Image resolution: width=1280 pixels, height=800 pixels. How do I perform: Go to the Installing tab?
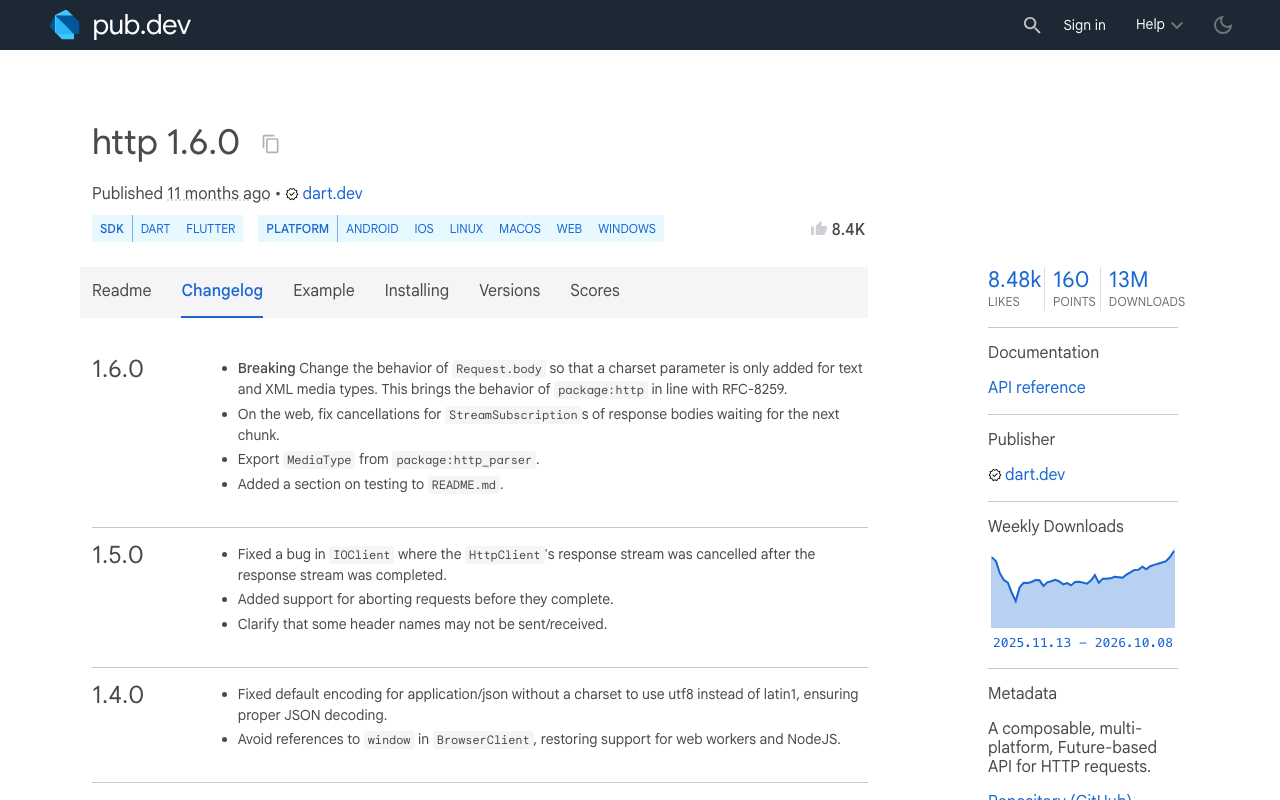click(417, 291)
